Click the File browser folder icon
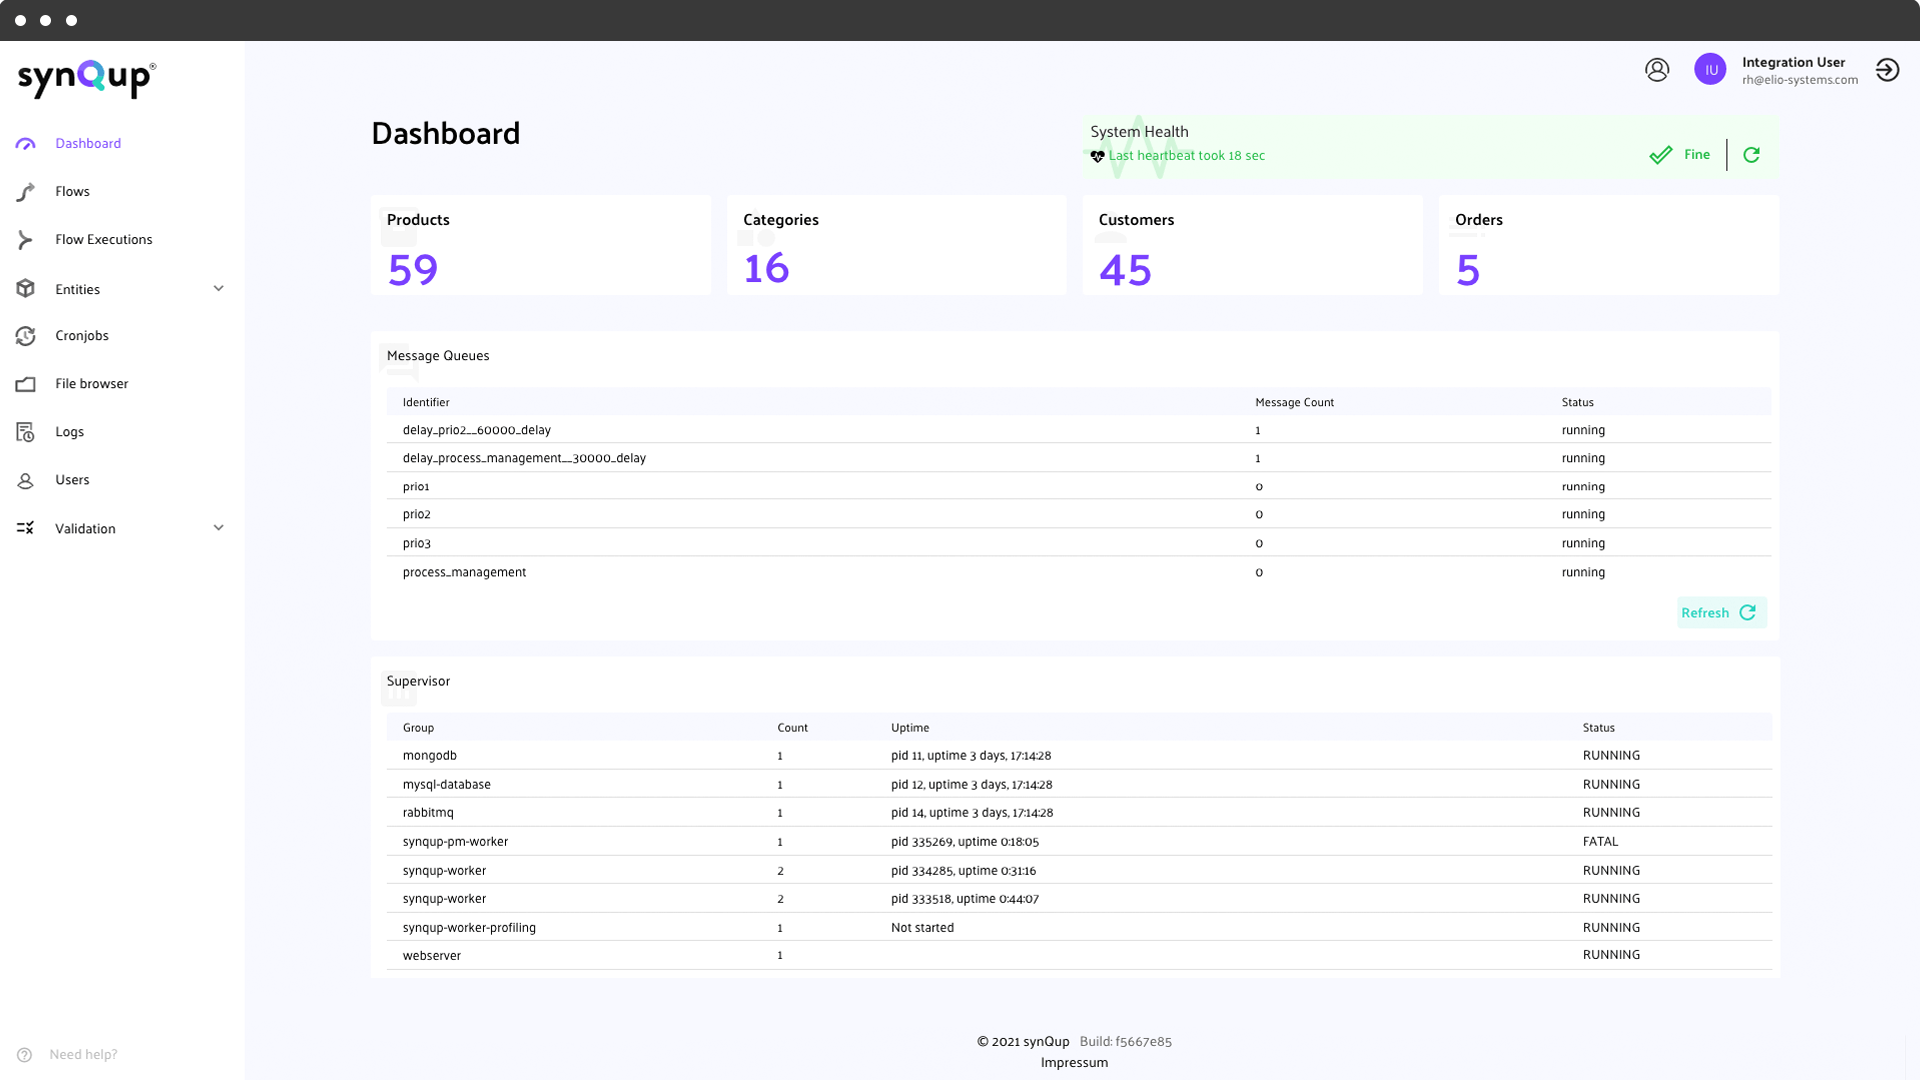The height and width of the screenshot is (1080, 1920). pos(26,384)
